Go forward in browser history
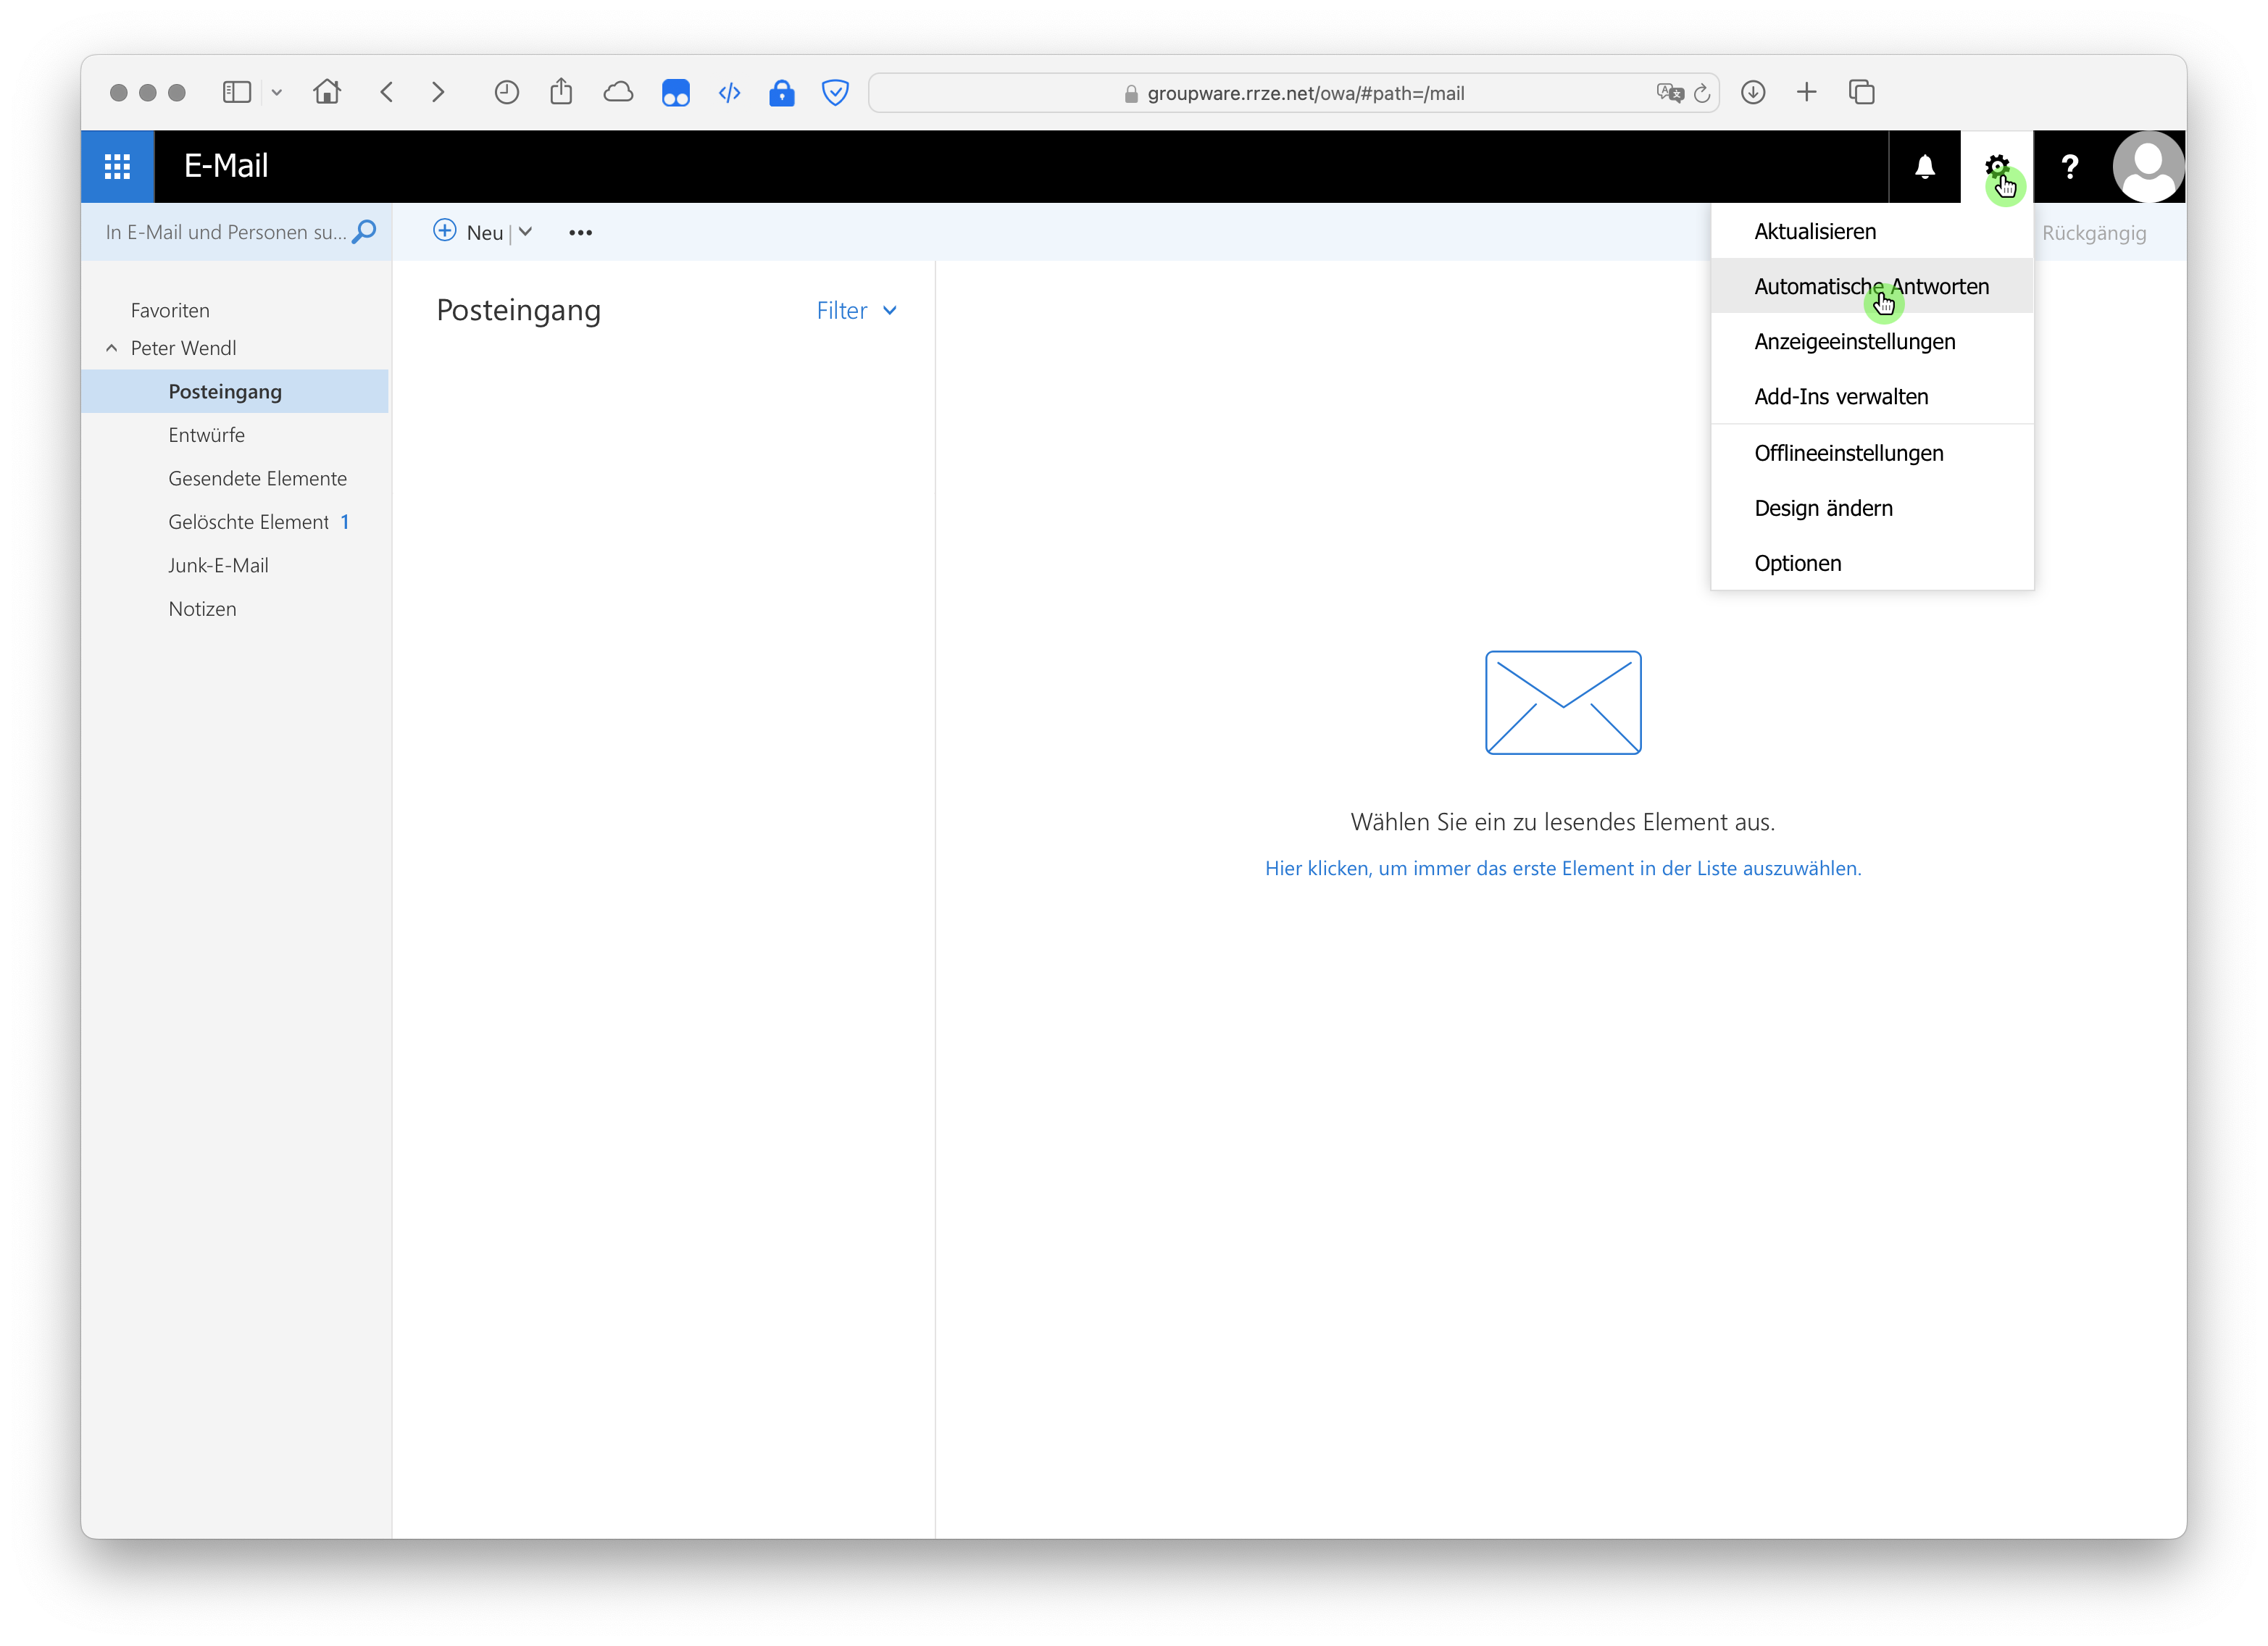Image resolution: width=2268 pixels, height=1646 pixels. click(x=438, y=93)
